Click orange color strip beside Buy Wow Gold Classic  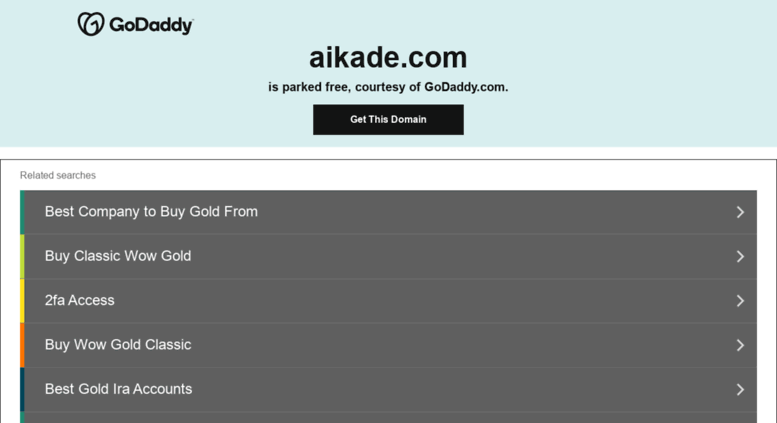coord(22,345)
